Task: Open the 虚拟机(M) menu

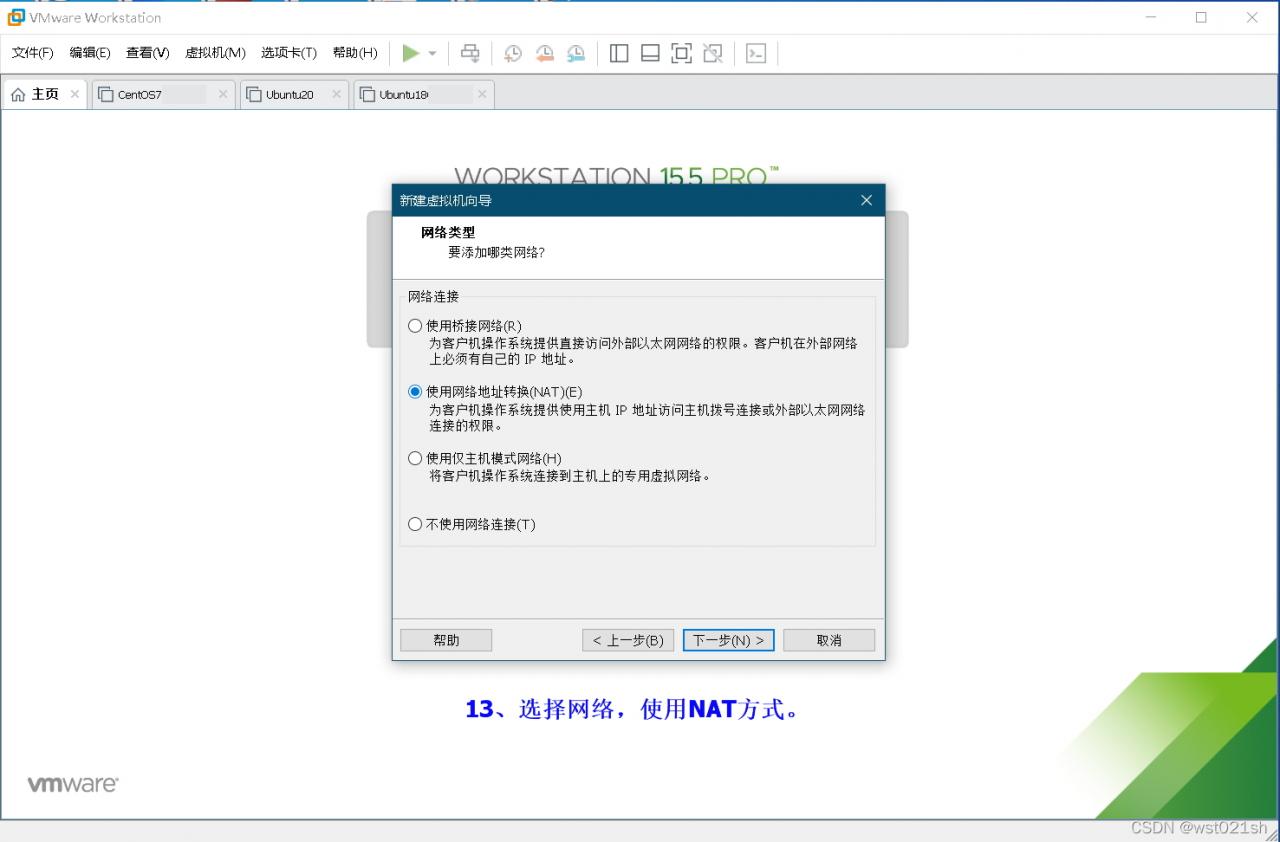Action: (215, 53)
